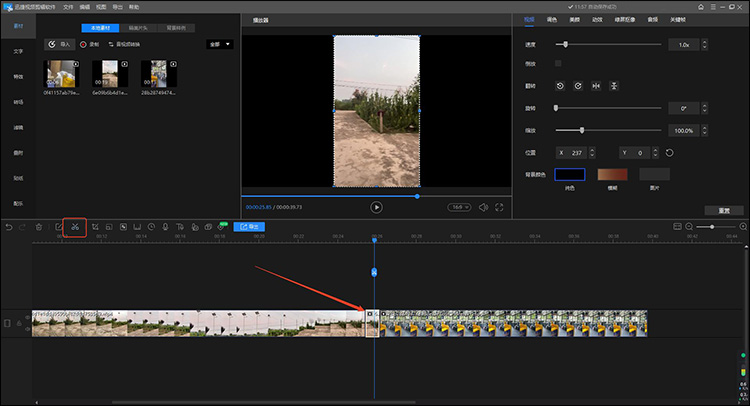Open the 16:9 aspect ratio dropdown
The width and height of the screenshot is (750, 406).
459,207
